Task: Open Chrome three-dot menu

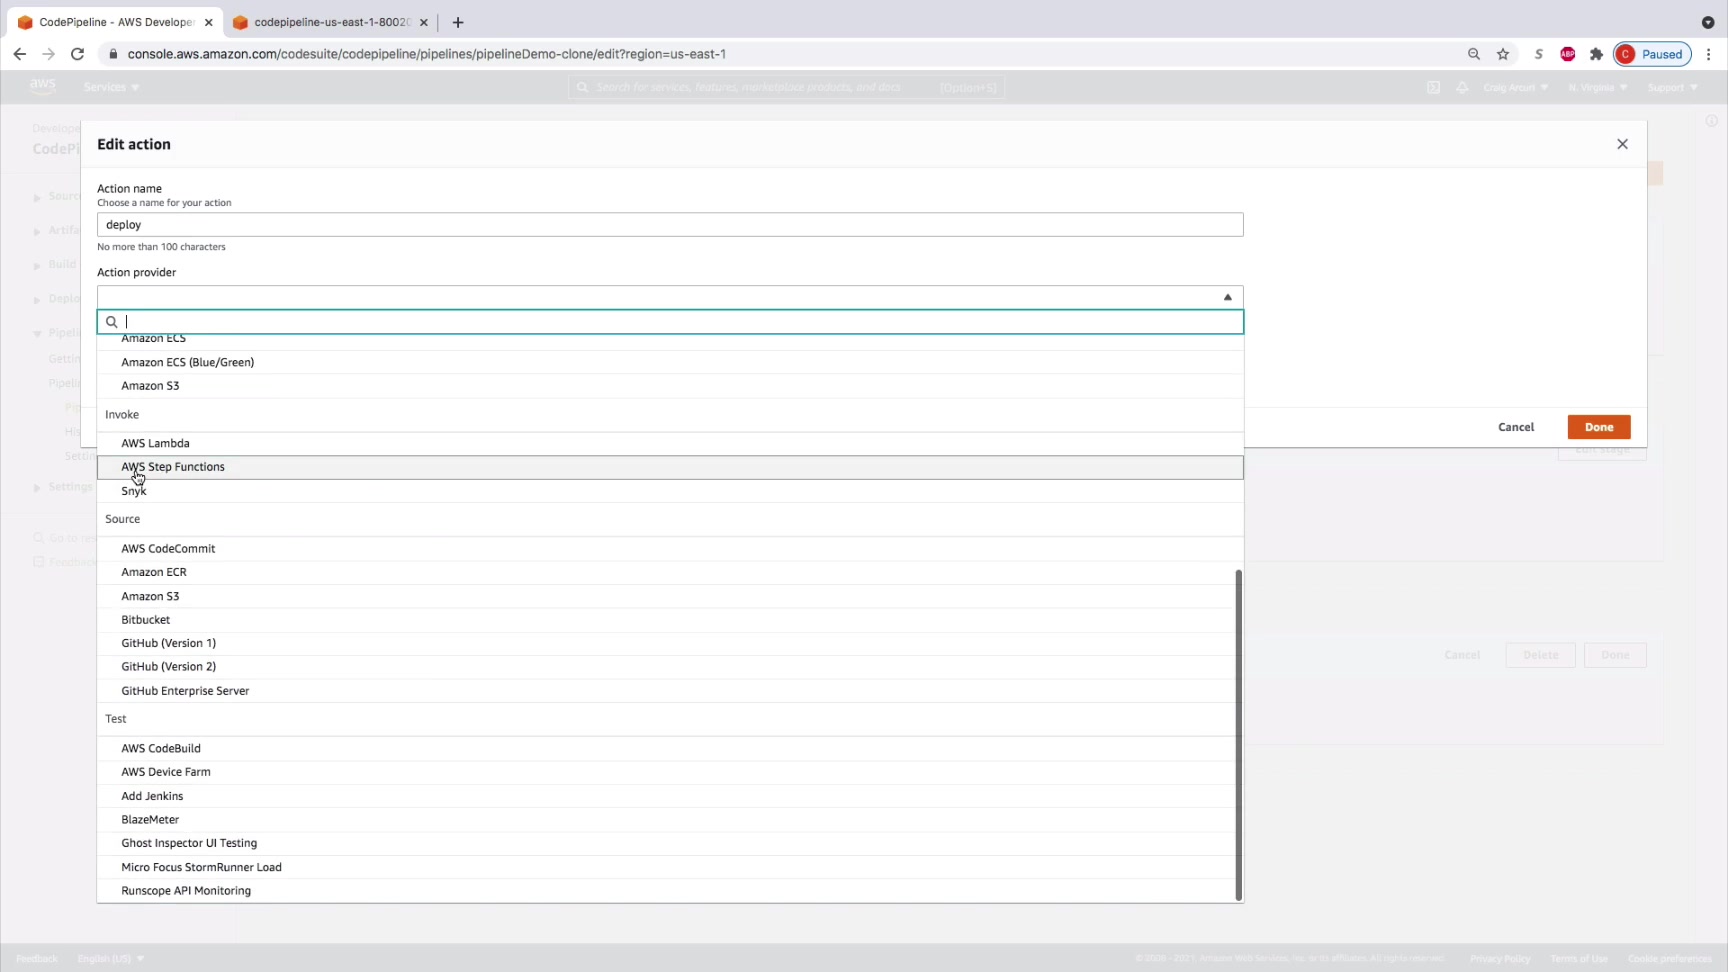Action: 1709,54
